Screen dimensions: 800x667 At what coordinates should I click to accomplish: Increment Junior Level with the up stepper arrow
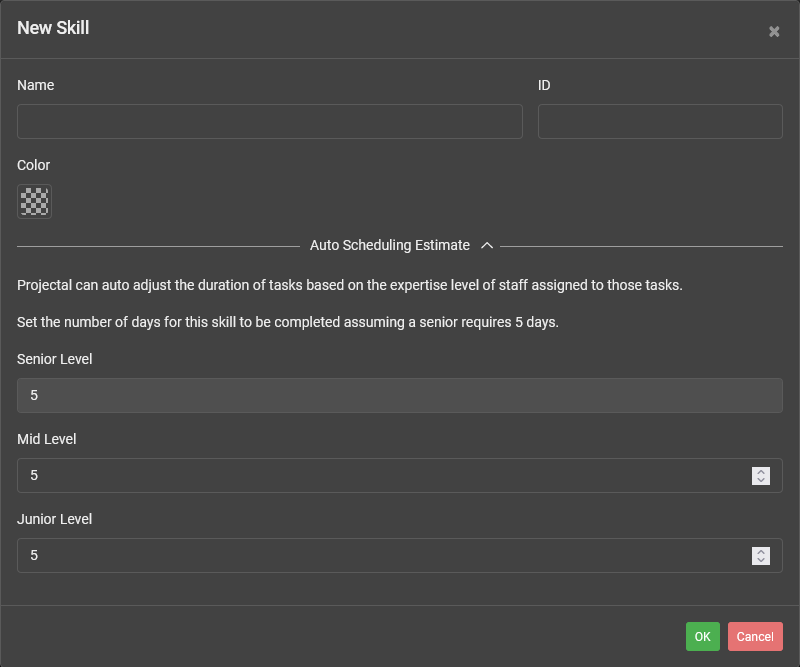[761, 550]
